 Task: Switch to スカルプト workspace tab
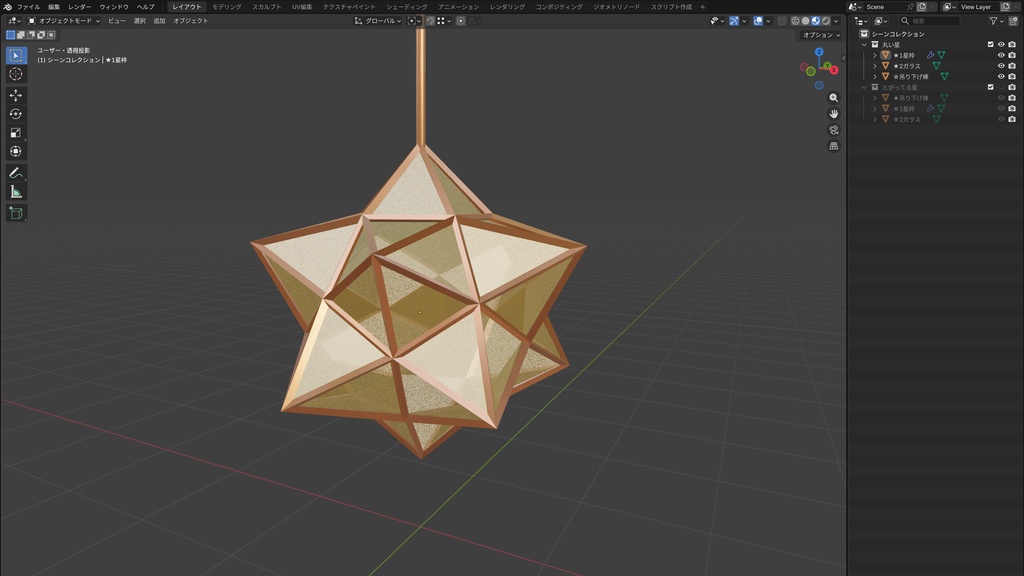click(266, 7)
